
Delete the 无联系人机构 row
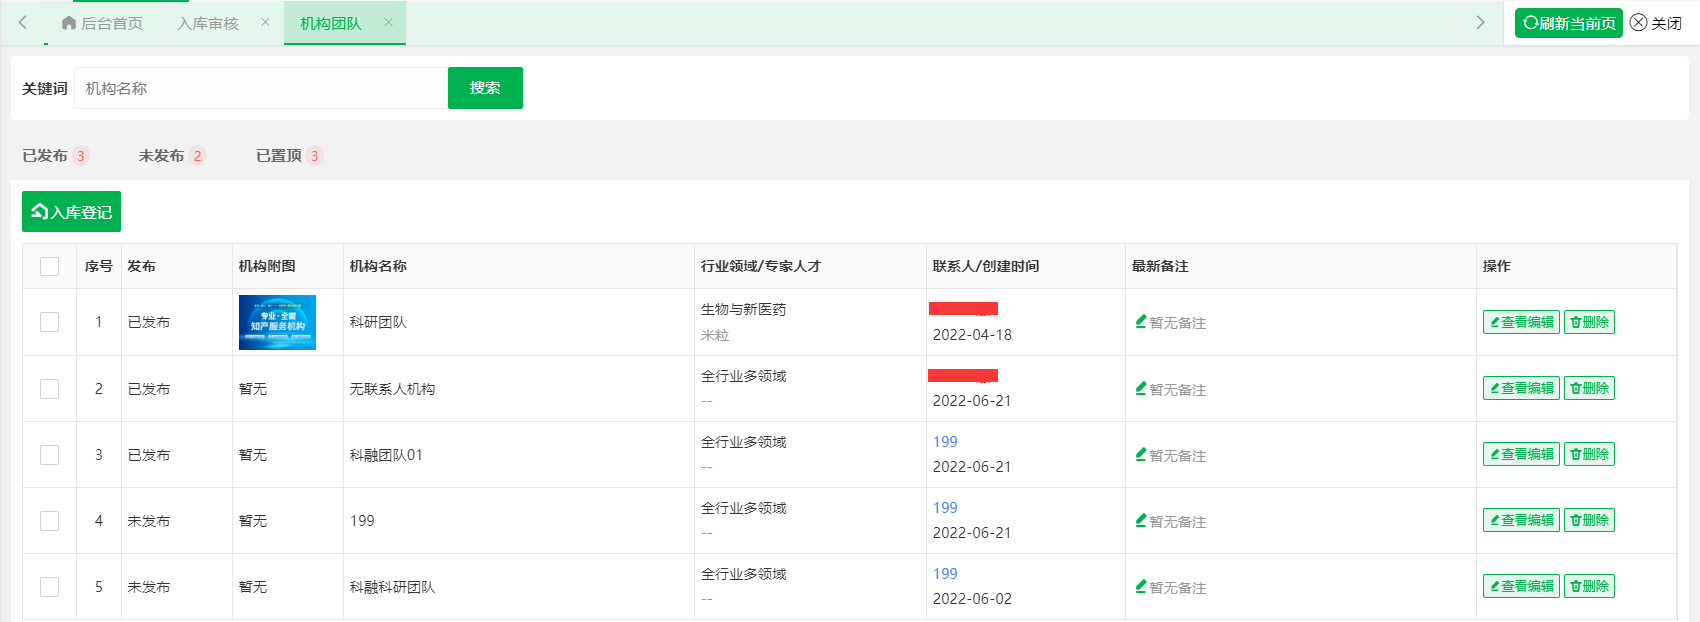1589,388
